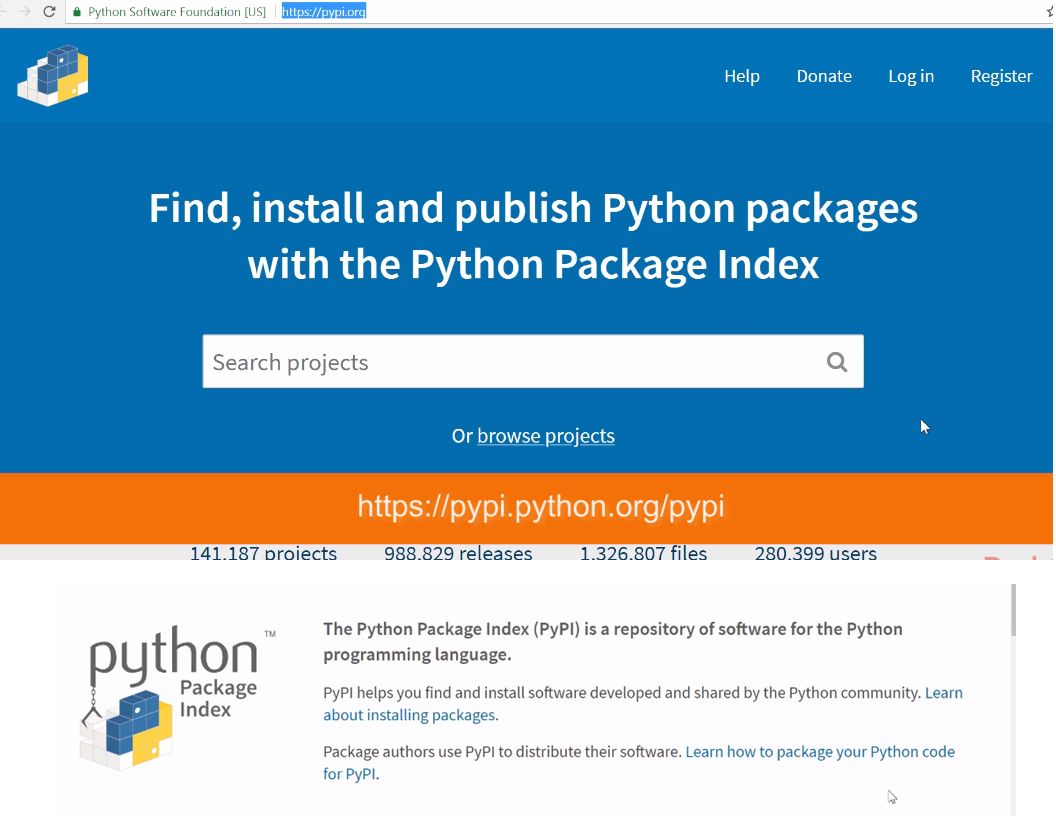The width and height of the screenshot is (1056, 816).
Task: Reload the page with browser refresh icon
Action: (x=49, y=11)
